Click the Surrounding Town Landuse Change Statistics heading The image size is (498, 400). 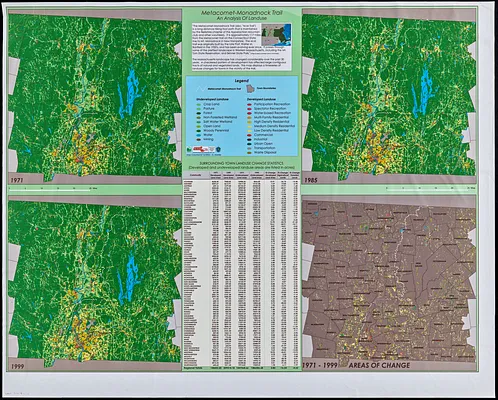(x=242, y=163)
